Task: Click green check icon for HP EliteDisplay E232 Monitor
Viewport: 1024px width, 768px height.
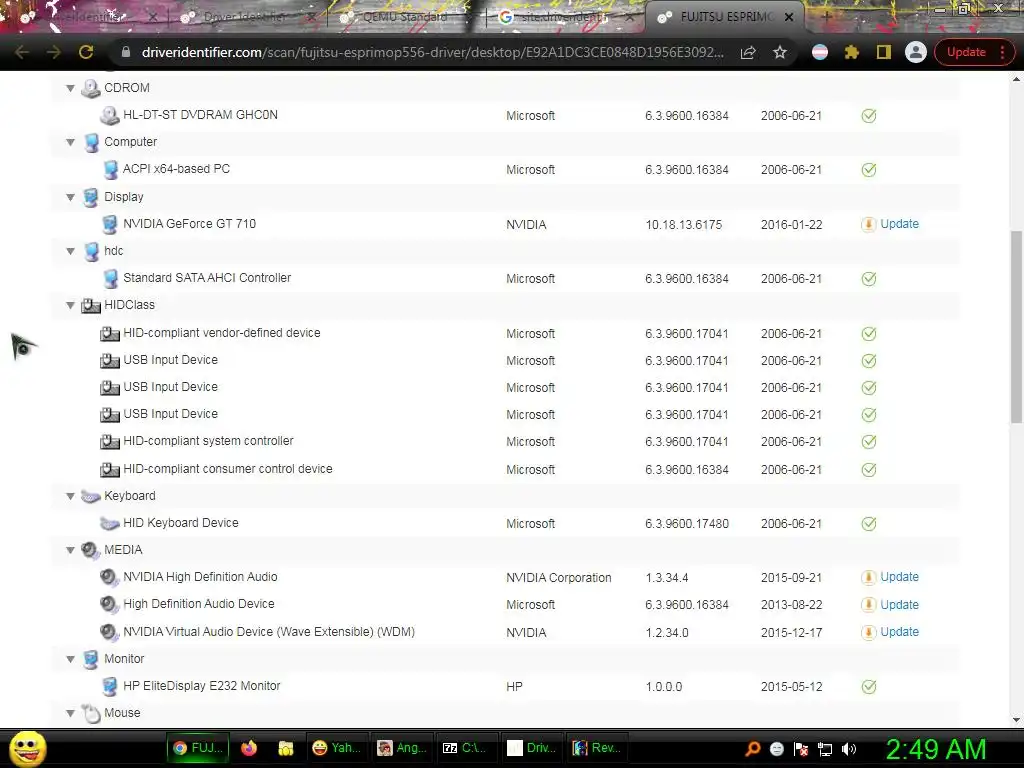Action: (x=869, y=687)
